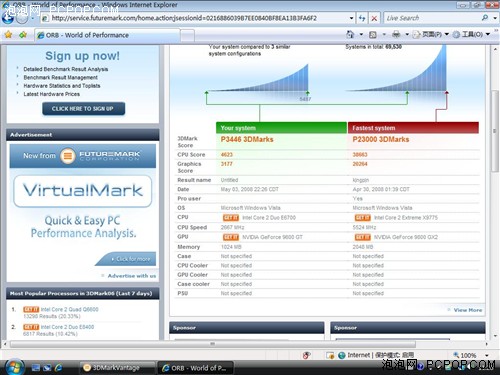Open the recent pages dropdown beside Forward button
Screen dimensions: 500x375
pos(32,18)
